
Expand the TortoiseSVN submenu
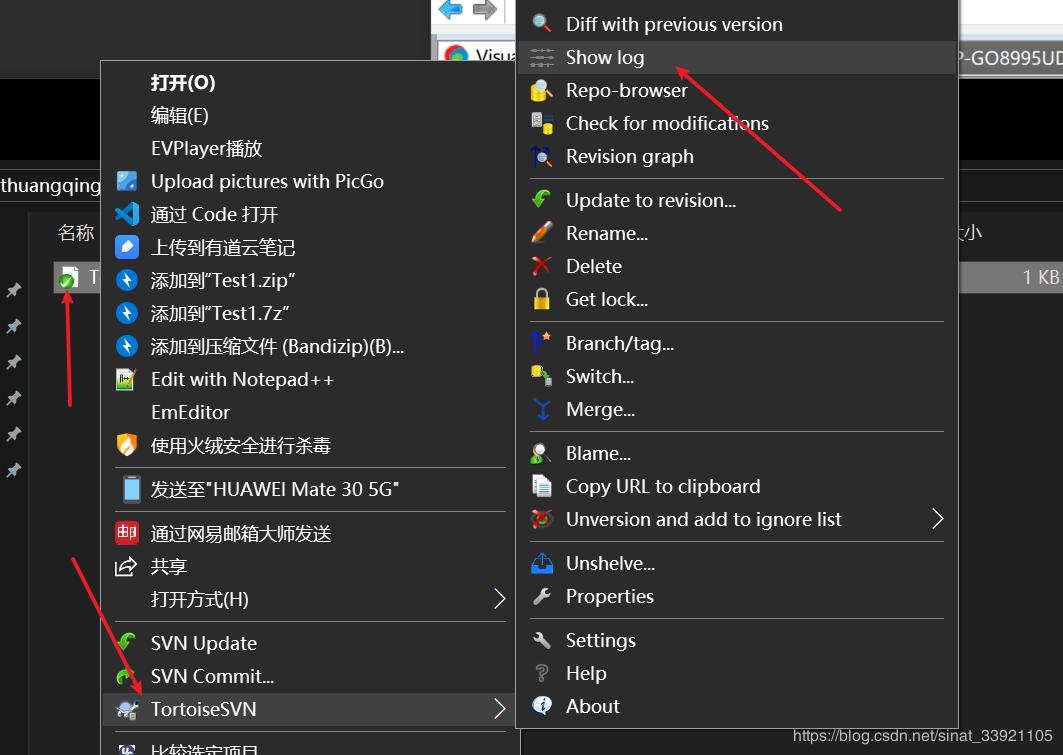(498, 710)
